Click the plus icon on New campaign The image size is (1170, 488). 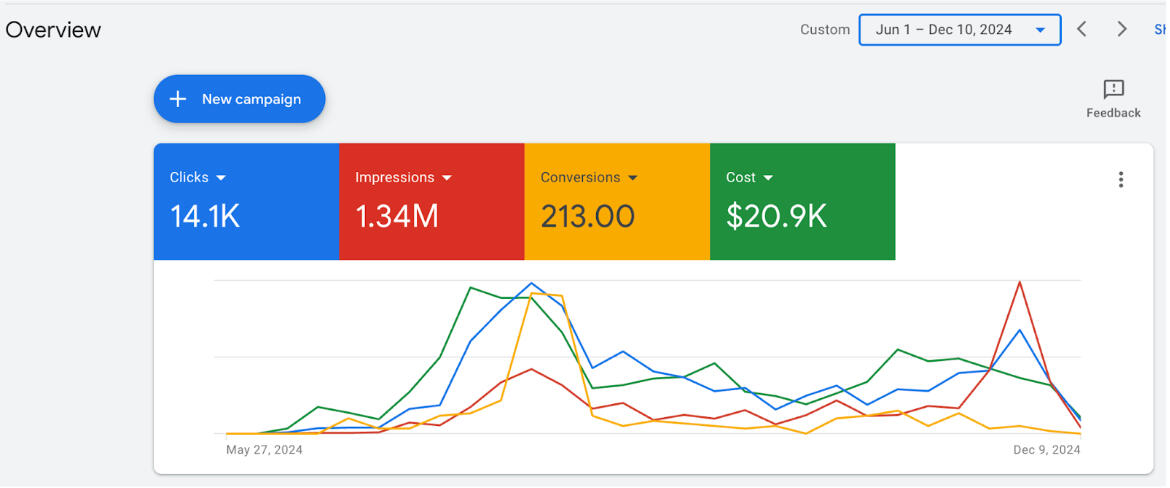178,99
